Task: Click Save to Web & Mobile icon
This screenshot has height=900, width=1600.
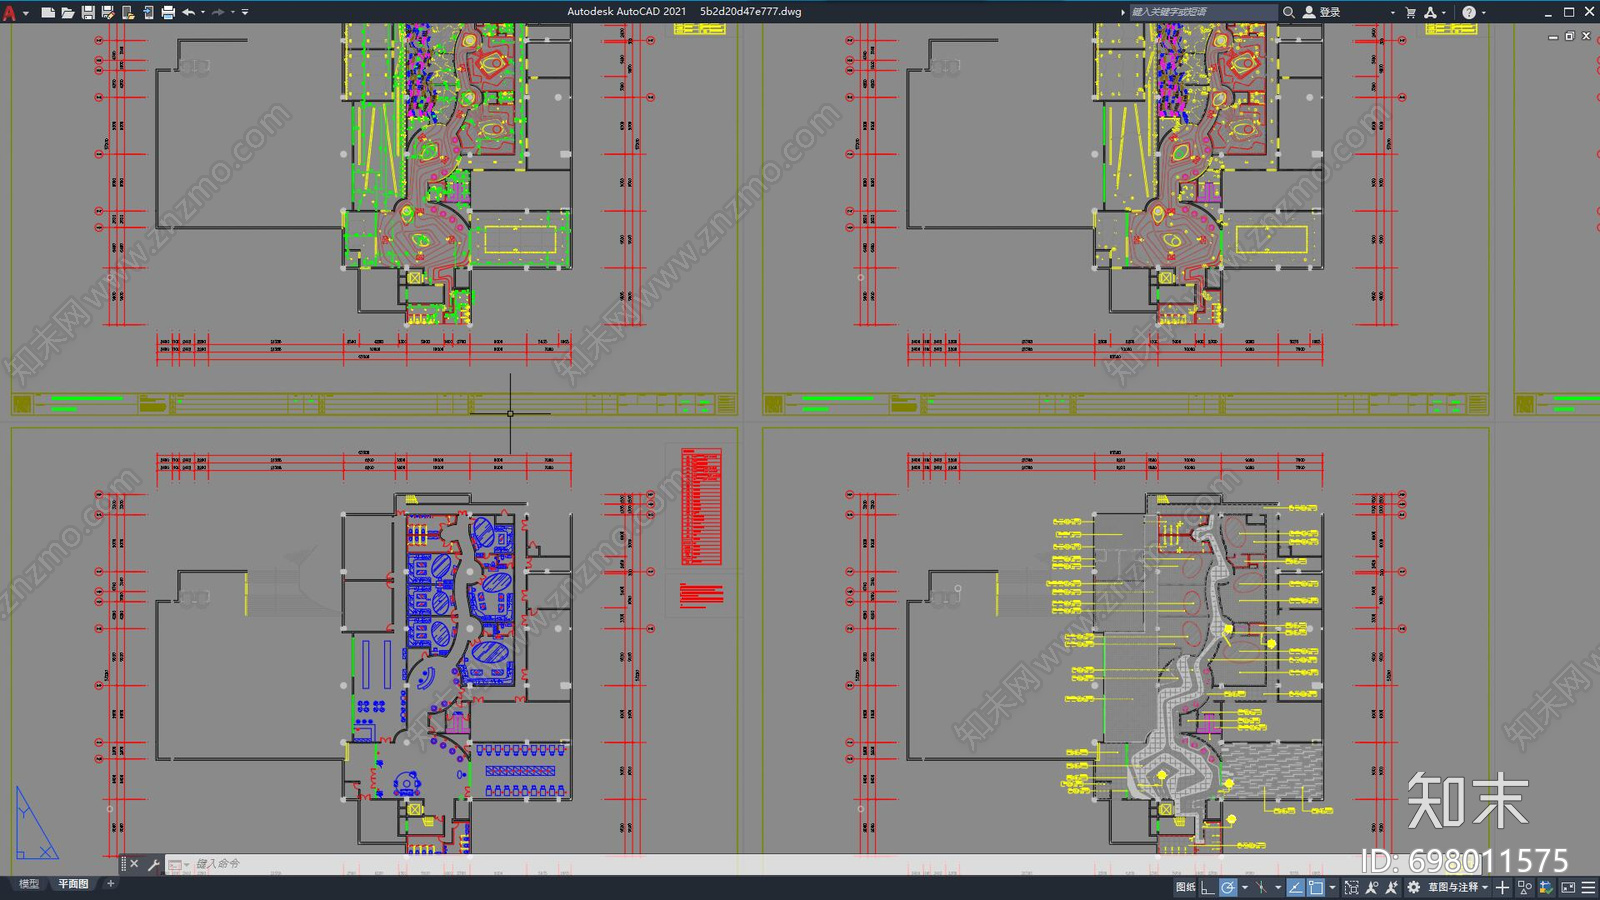Action: tap(148, 12)
